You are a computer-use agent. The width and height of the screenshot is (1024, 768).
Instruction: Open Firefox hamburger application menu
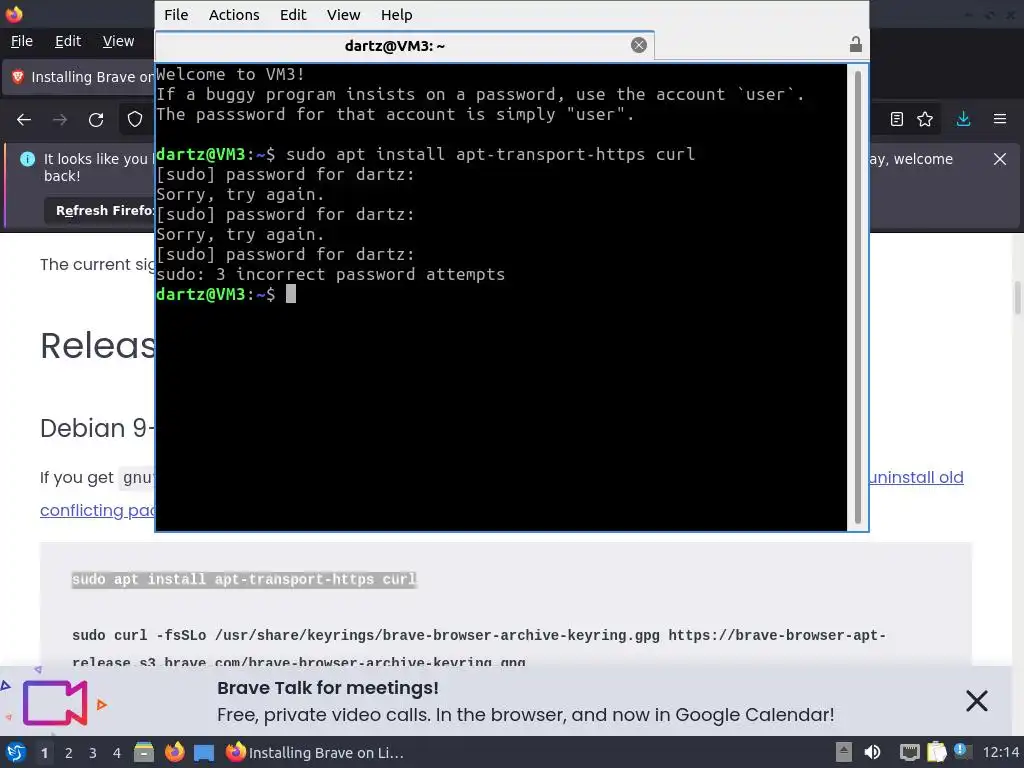pos(1000,119)
